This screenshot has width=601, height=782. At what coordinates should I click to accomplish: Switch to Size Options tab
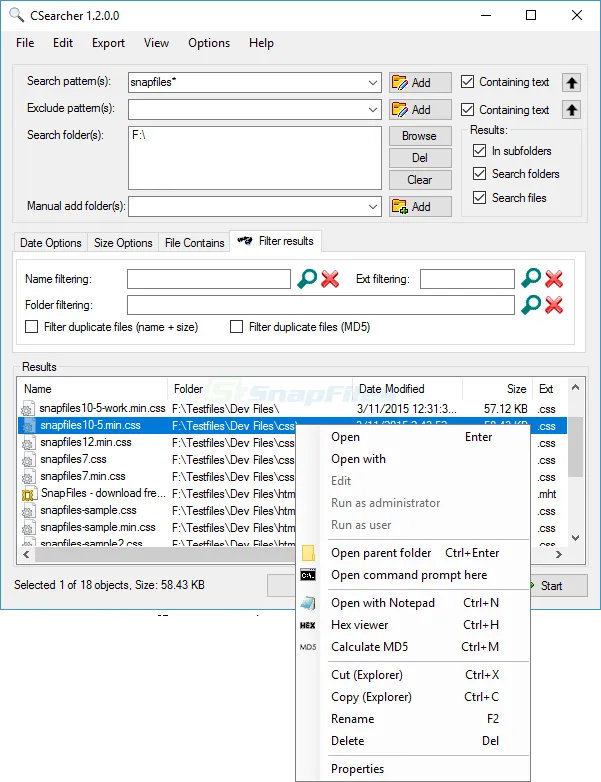coord(123,243)
